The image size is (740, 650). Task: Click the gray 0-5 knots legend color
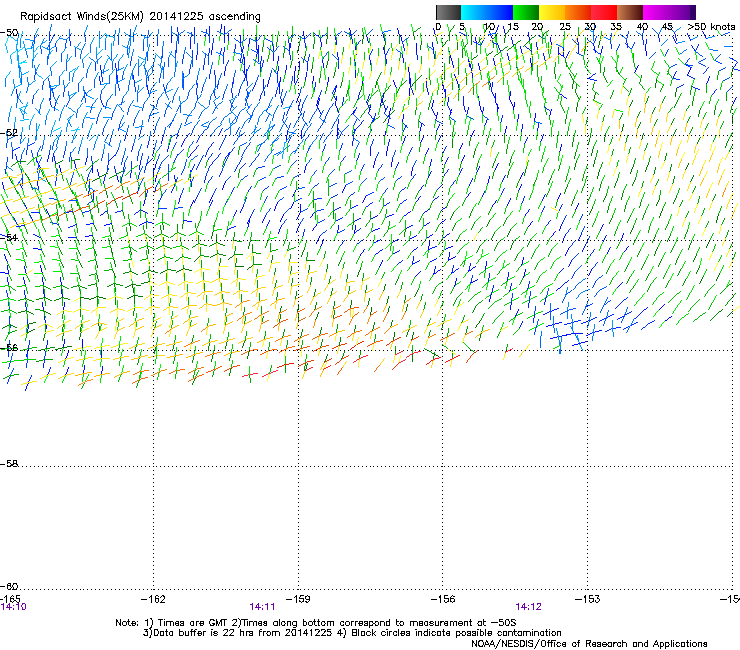(x=448, y=12)
